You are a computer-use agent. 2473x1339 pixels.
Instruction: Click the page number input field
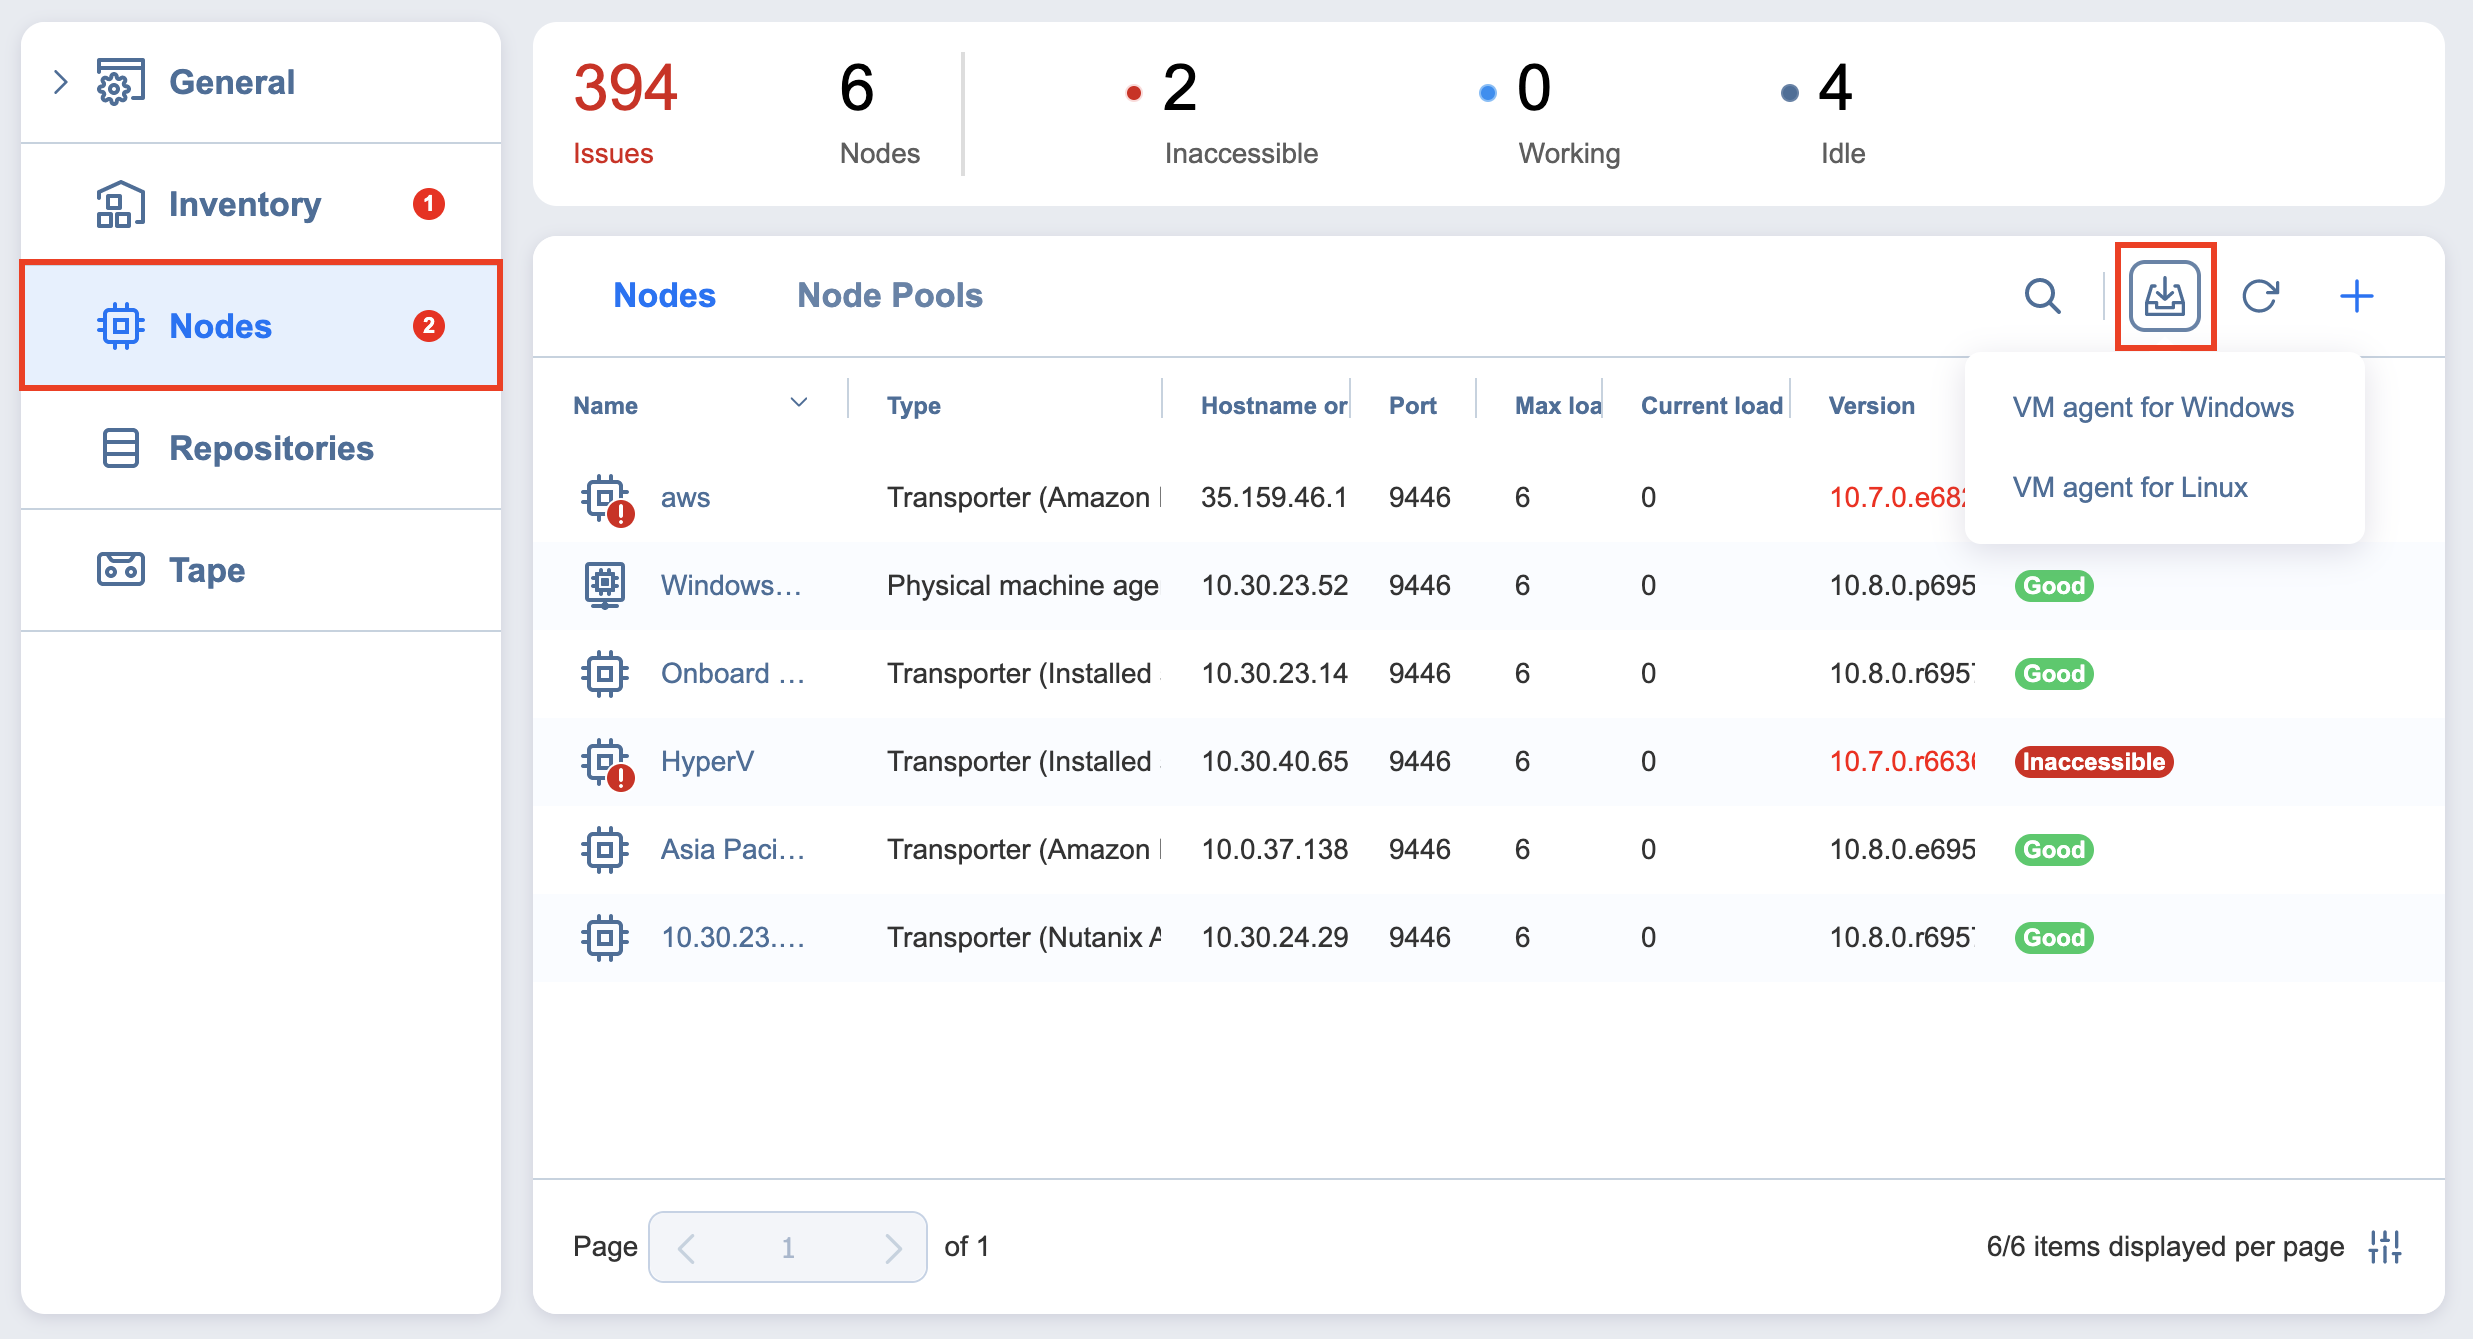pyautogui.click(x=787, y=1247)
